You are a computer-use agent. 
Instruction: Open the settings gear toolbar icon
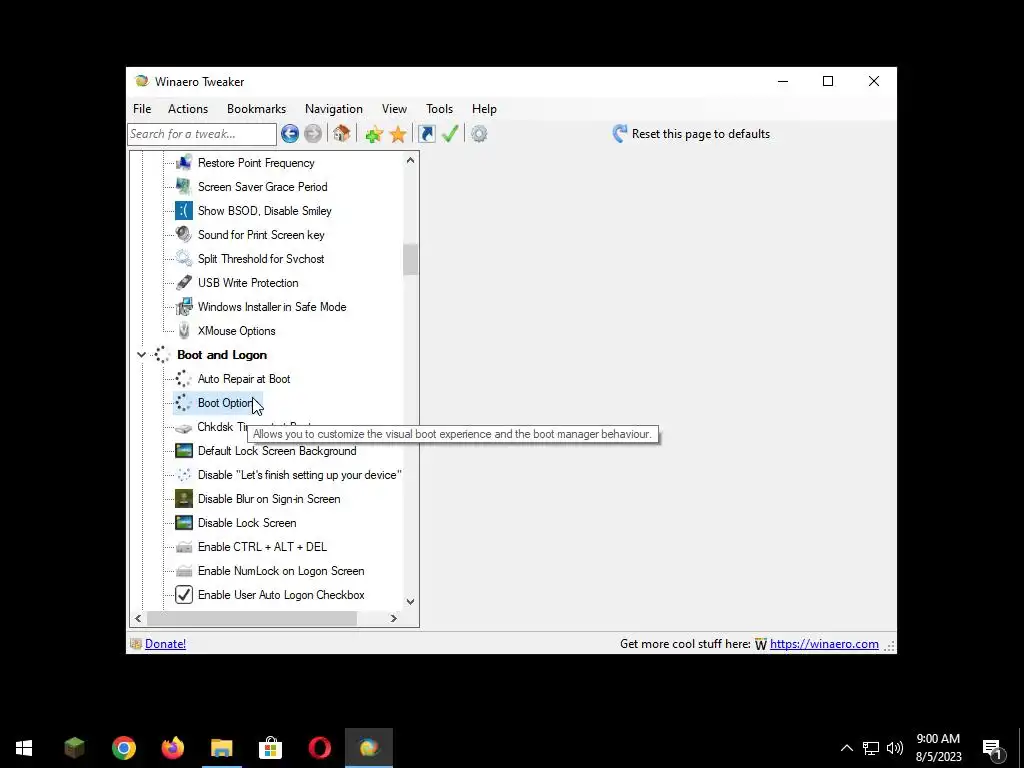click(479, 134)
